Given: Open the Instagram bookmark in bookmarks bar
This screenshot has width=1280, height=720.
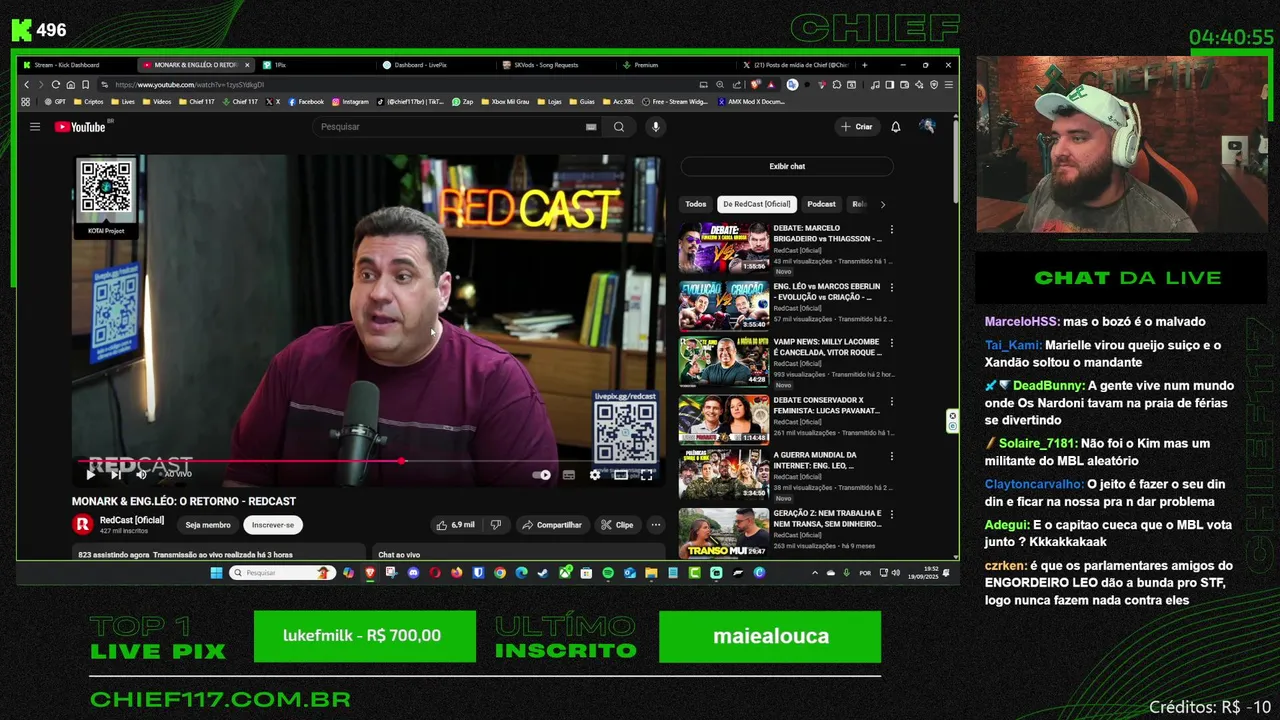Looking at the screenshot, I should [350, 101].
